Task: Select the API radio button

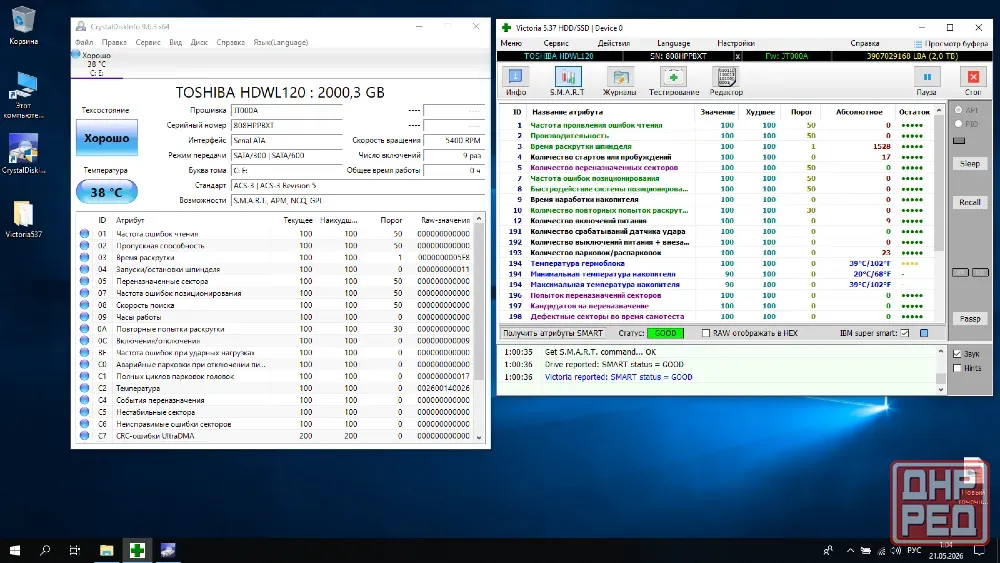Action: click(959, 110)
